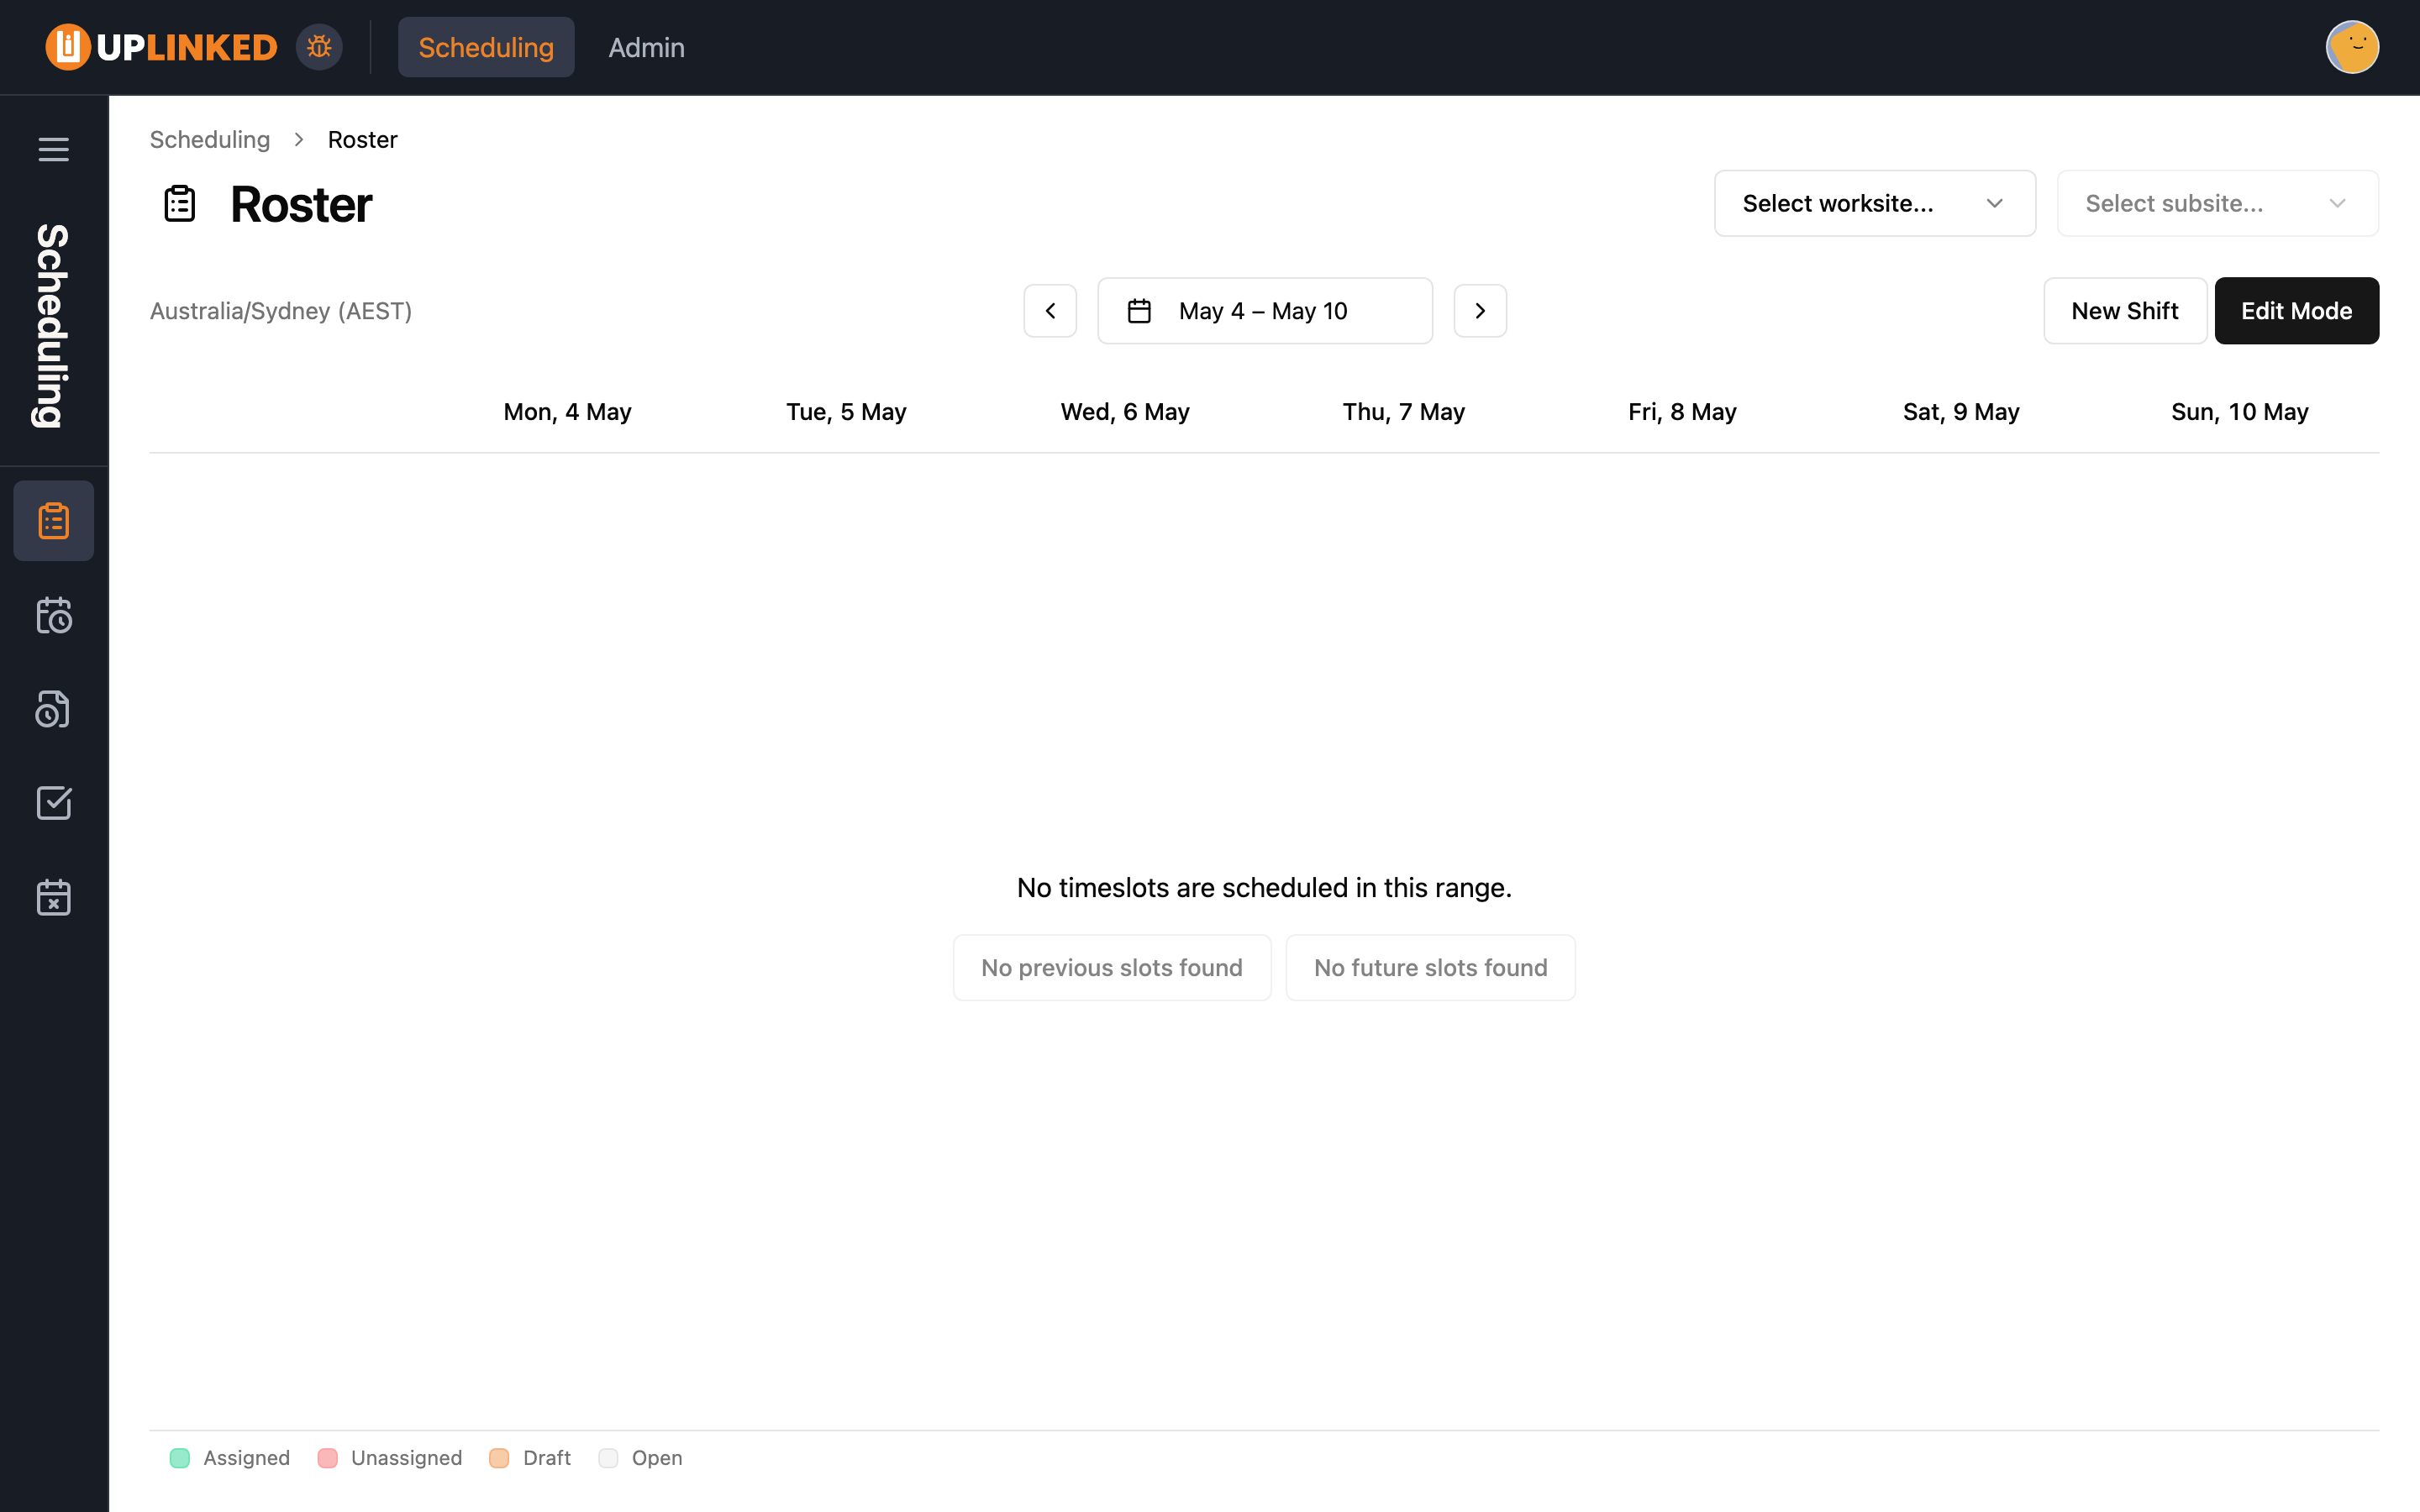Click the Wed, 6 May column header

click(x=1125, y=412)
